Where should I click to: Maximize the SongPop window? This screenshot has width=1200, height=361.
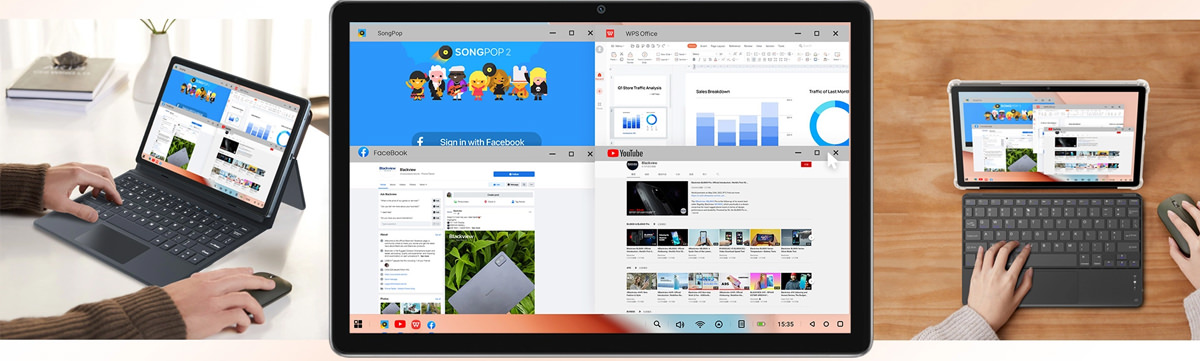(x=571, y=33)
